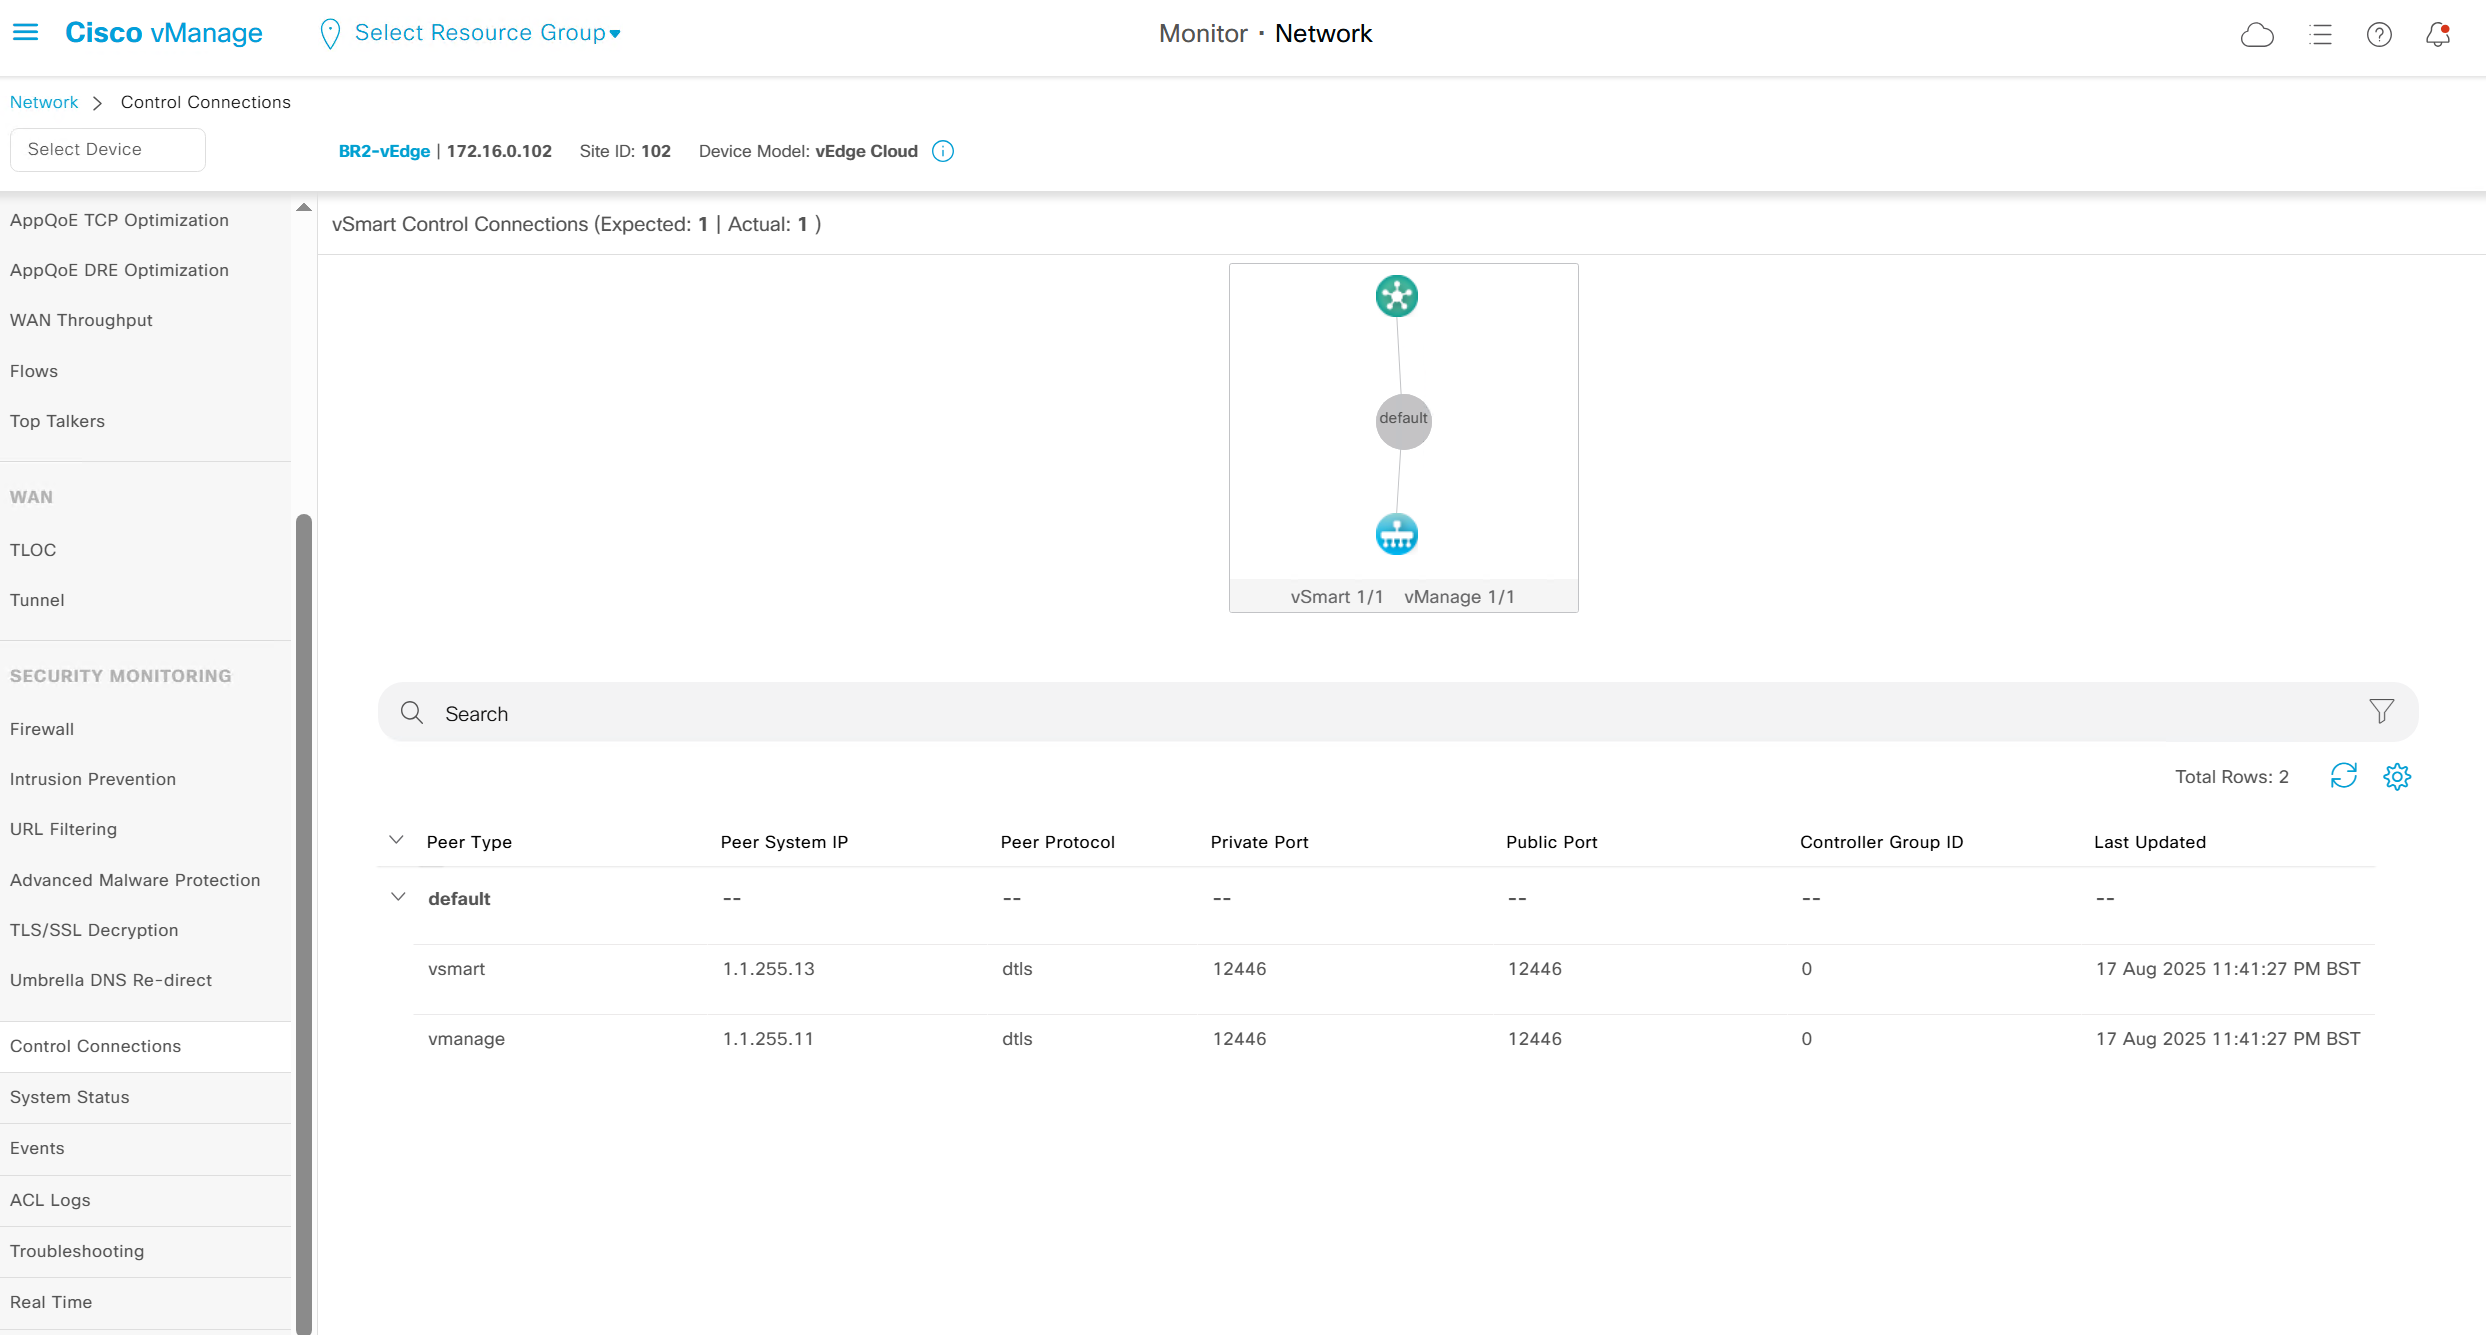
Task: Open the notifications bell
Action: pos(2438,35)
